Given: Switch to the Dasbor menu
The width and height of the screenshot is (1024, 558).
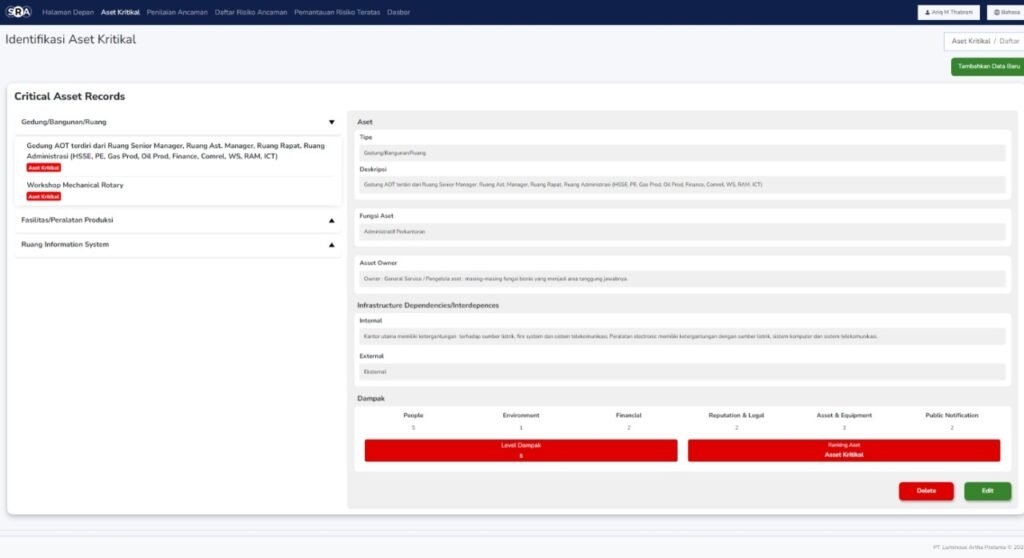Looking at the screenshot, I should pyautogui.click(x=398, y=12).
